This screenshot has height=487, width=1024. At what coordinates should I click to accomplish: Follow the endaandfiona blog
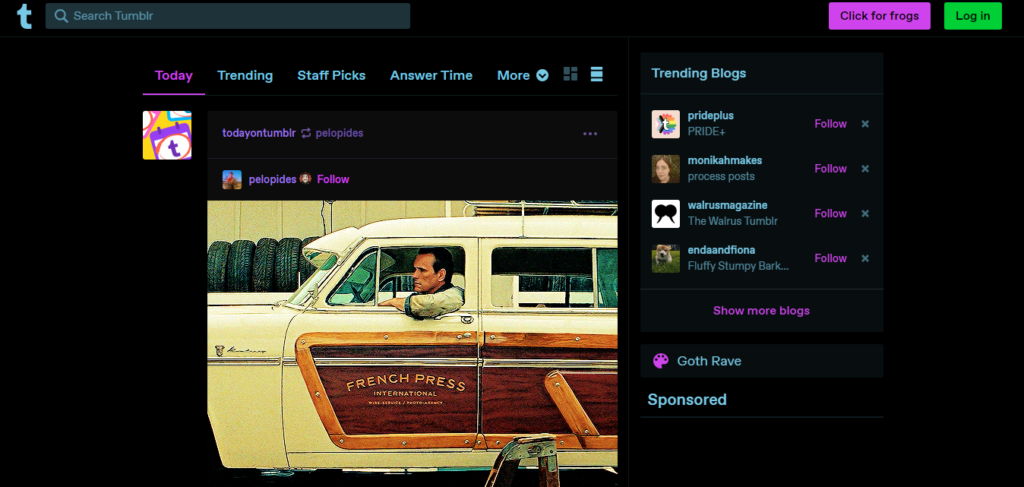click(x=830, y=259)
